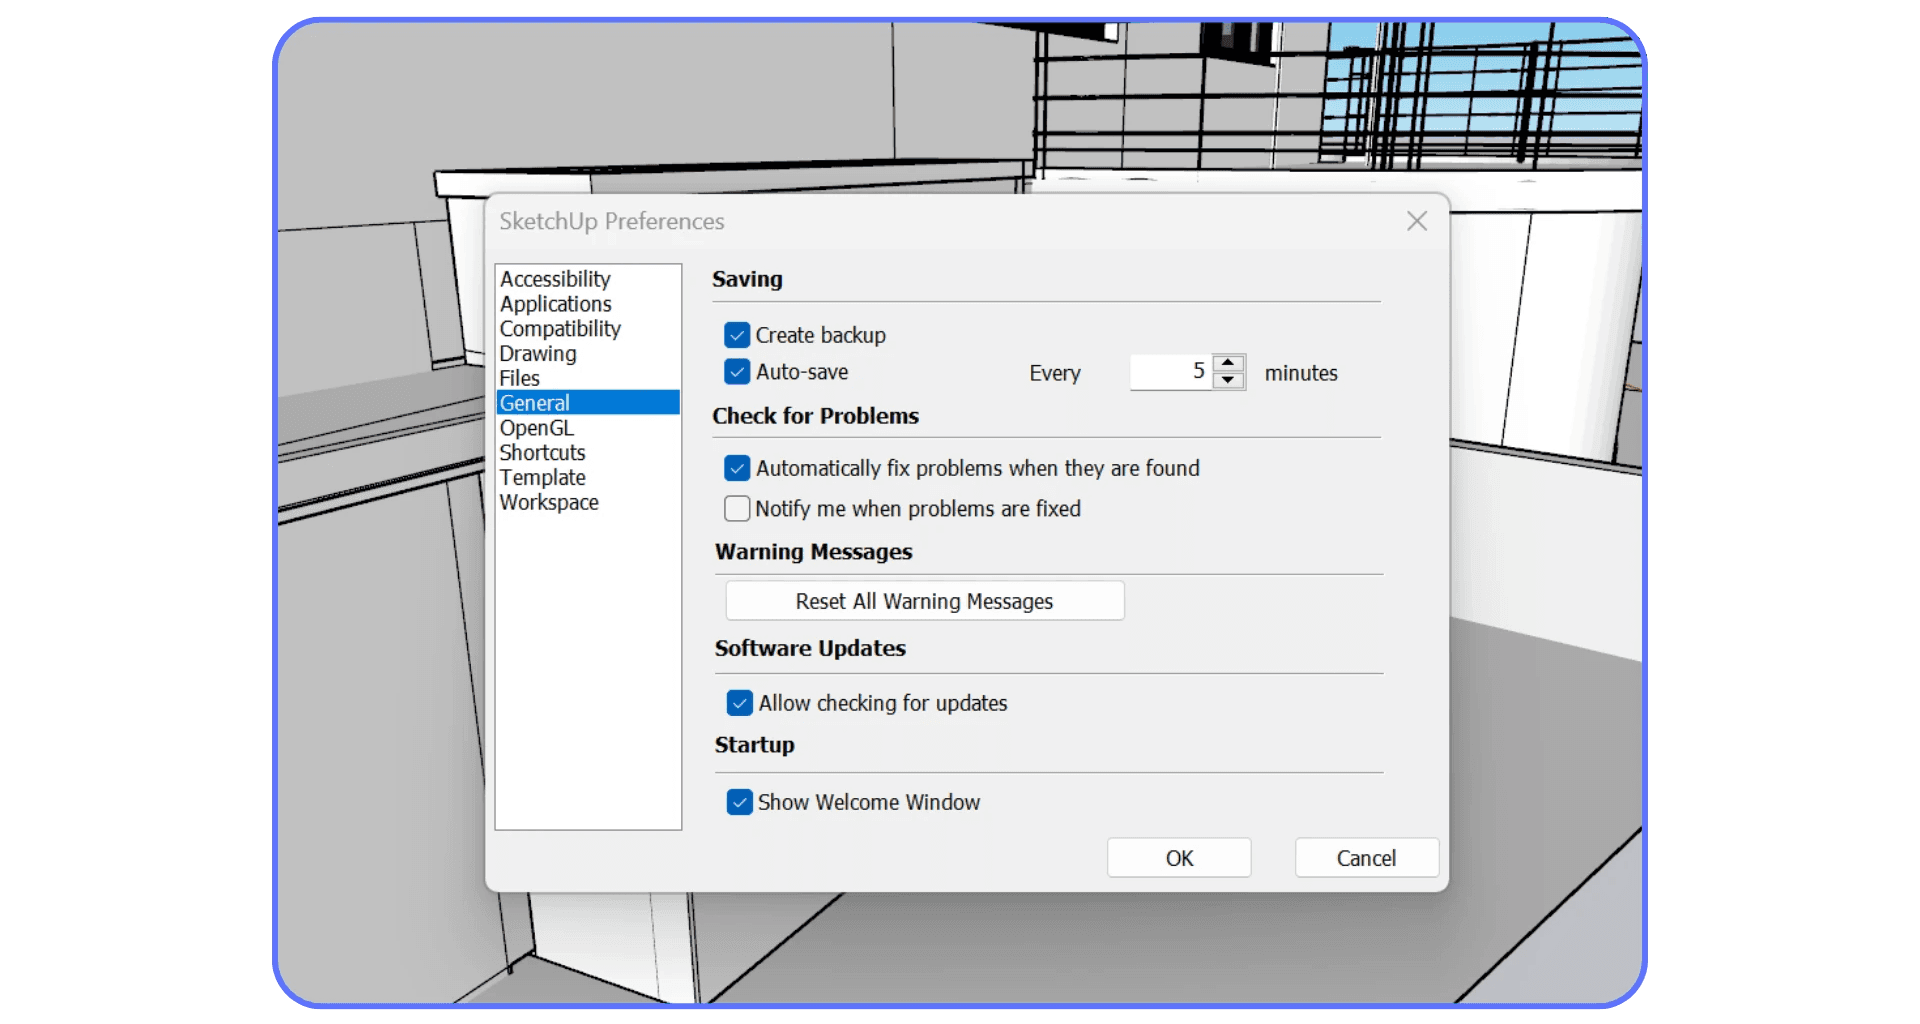Click the Check for Problems heading
This screenshot has width=1920, height=1024.
pyautogui.click(x=815, y=416)
